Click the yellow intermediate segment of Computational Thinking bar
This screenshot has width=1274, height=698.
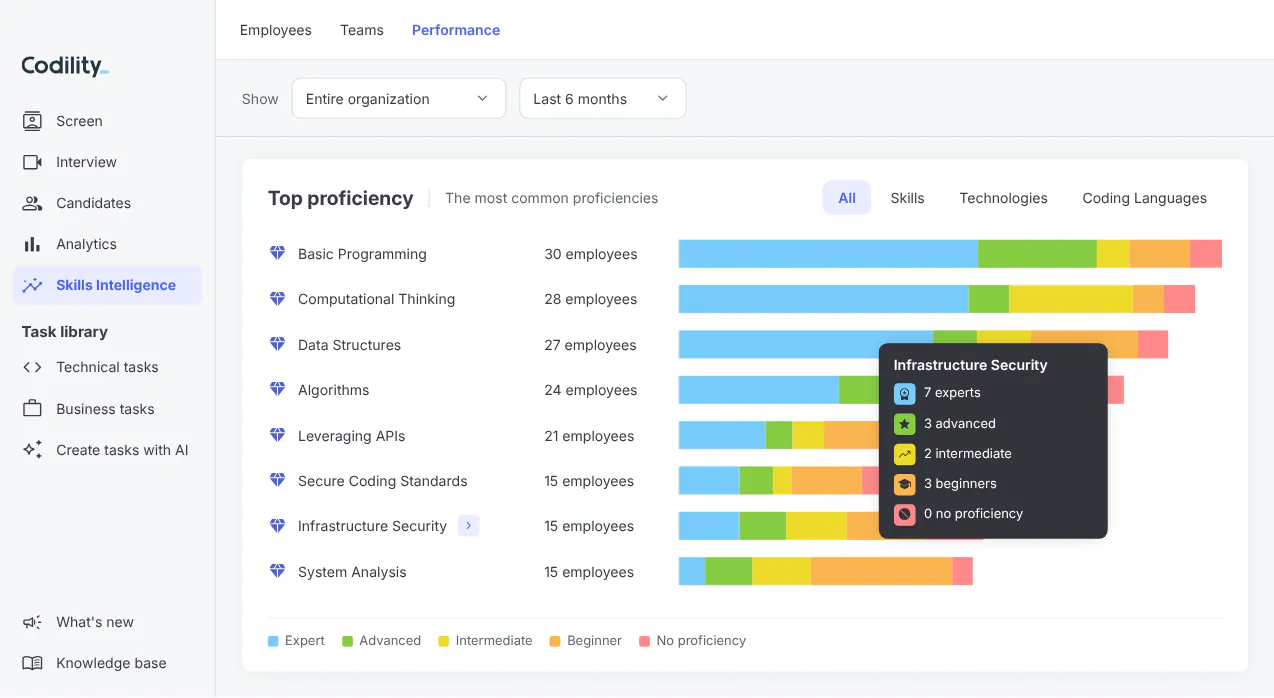pyautogui.click(x=1071, y=299)
